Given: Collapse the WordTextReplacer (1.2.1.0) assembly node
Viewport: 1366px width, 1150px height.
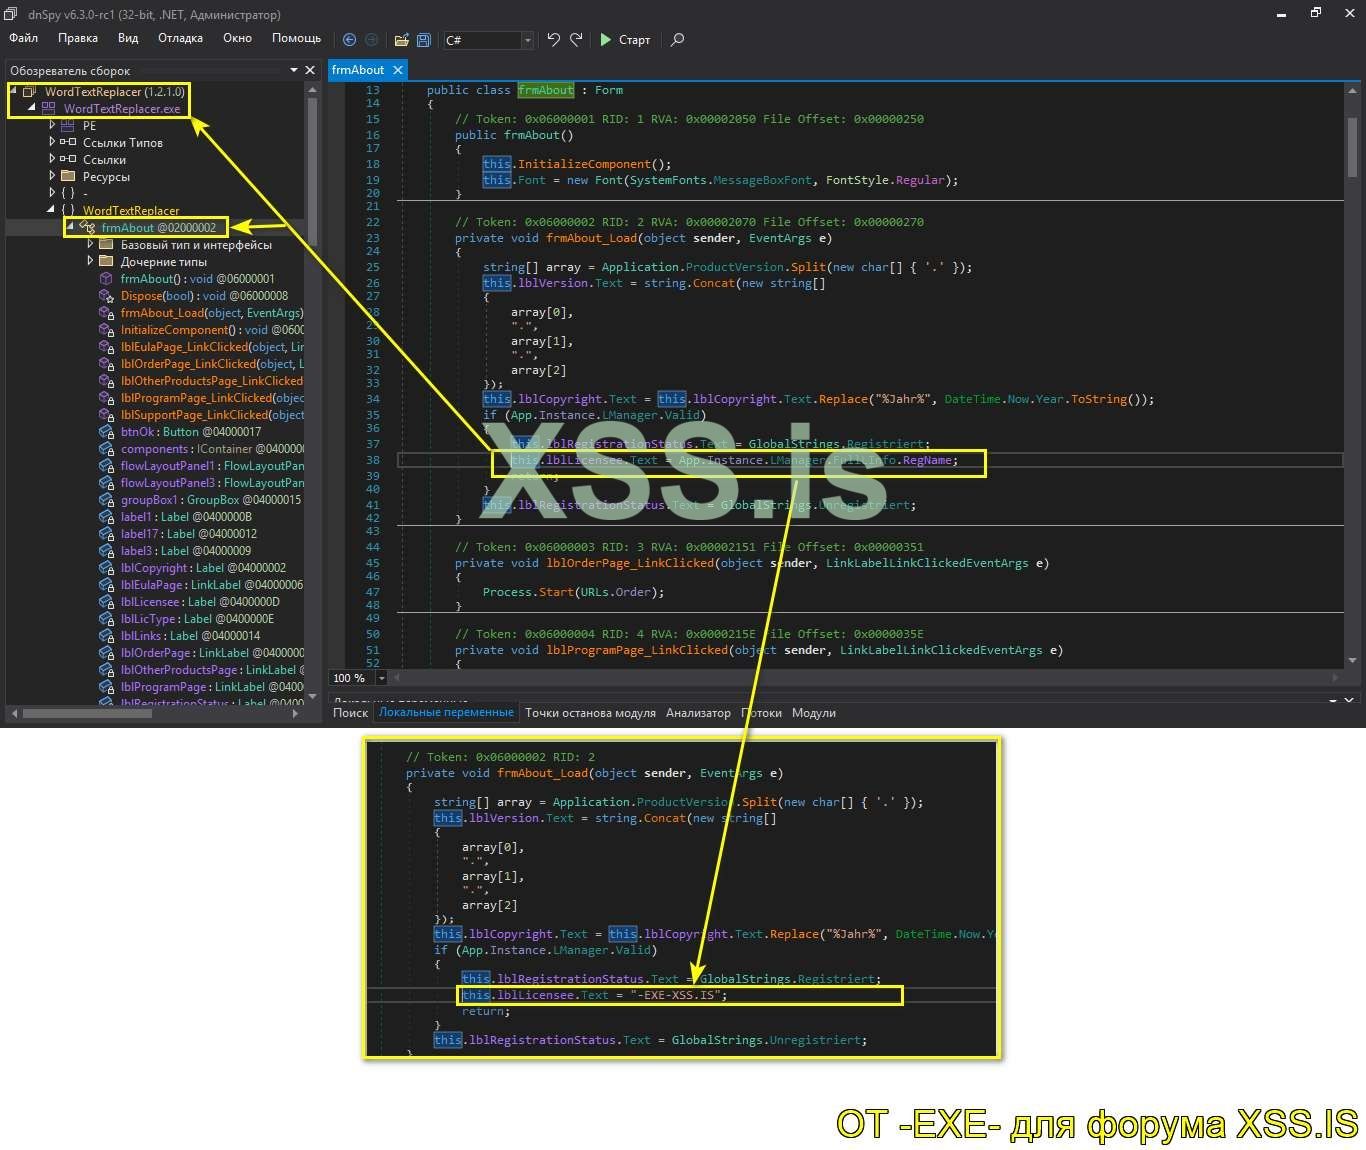Looking at the screenshot, I should click(13, 92).
